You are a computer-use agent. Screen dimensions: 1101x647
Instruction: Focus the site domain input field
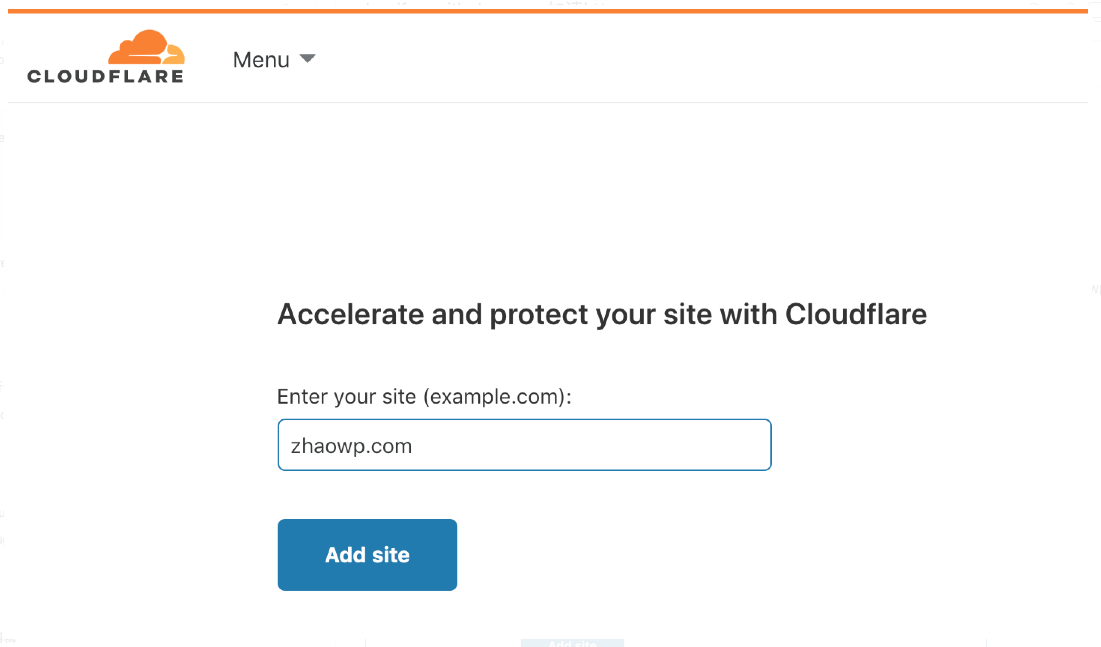click(x=524, y=445)
